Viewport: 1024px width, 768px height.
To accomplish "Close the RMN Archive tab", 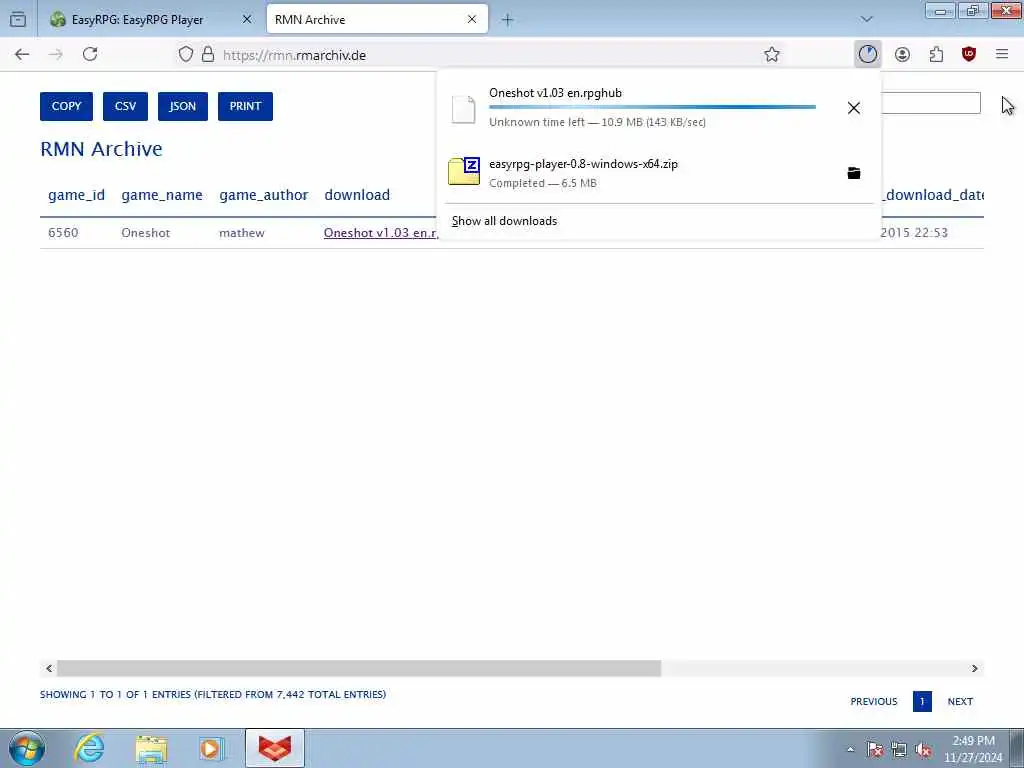I will [x=472, y=20].
